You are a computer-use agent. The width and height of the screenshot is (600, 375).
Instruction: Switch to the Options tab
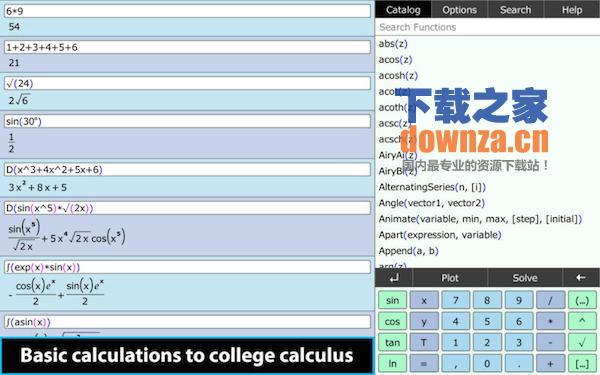pos(459,10)
